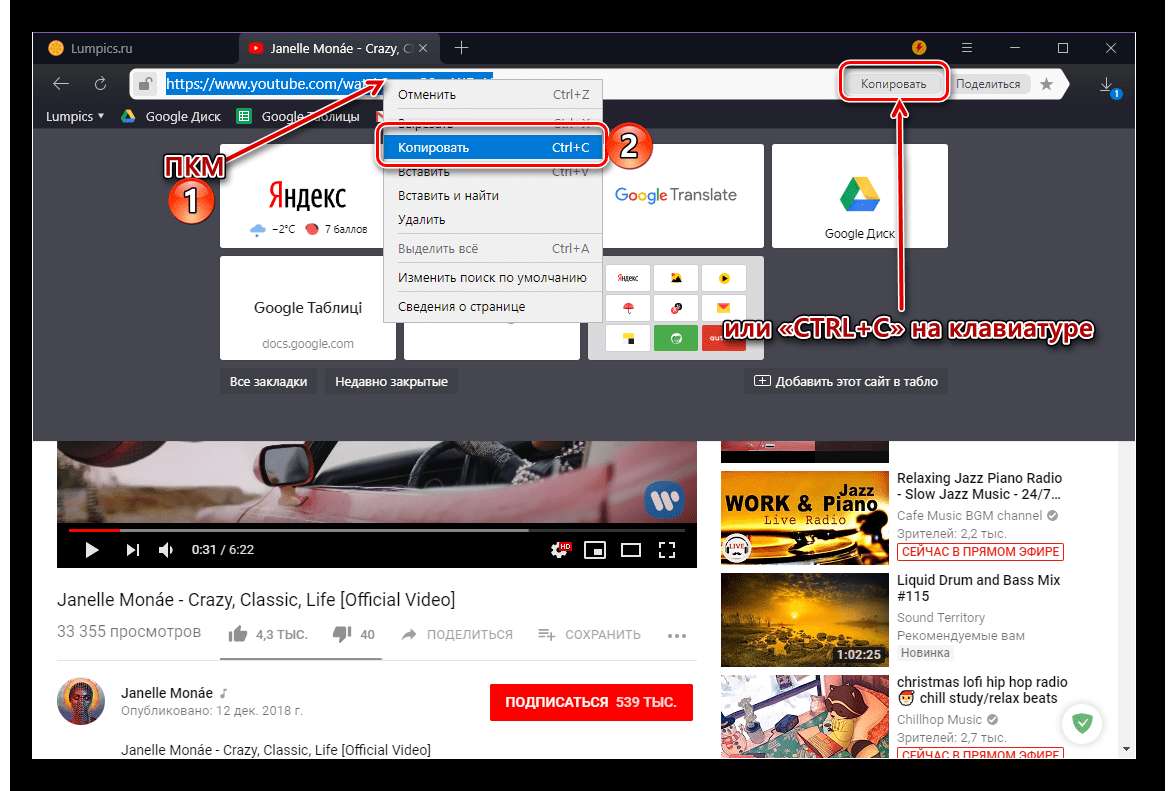Open Liquid Drum and Bass Mix thumbnail
The width and height of the screenshot is (1168, 791).
(x=804, y=620)
